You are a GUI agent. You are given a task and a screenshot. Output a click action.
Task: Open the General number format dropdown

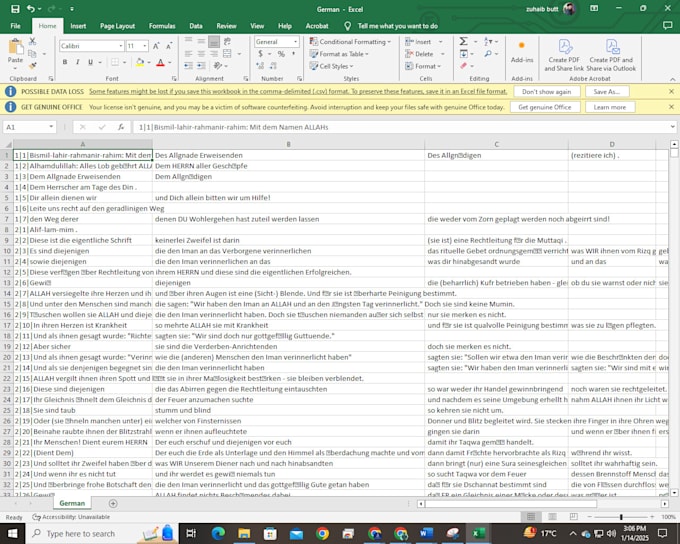click(x=295, y=42)
